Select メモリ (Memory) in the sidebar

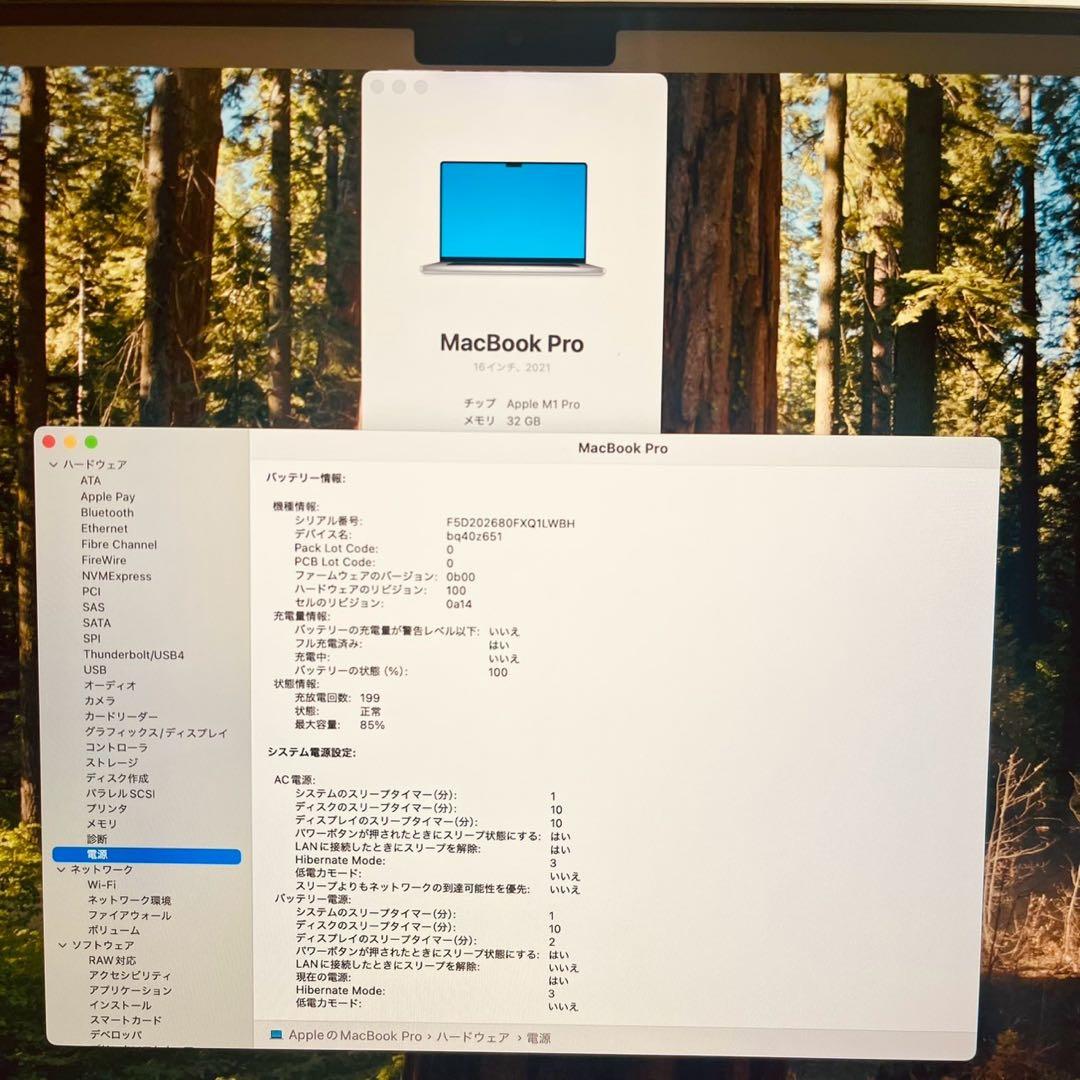coord(100,823)
